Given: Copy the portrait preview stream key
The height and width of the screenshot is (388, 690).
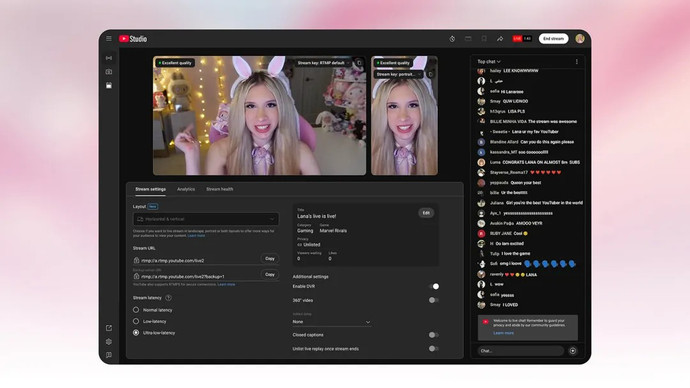Looking at the screenshot, I should pos(430,74).
